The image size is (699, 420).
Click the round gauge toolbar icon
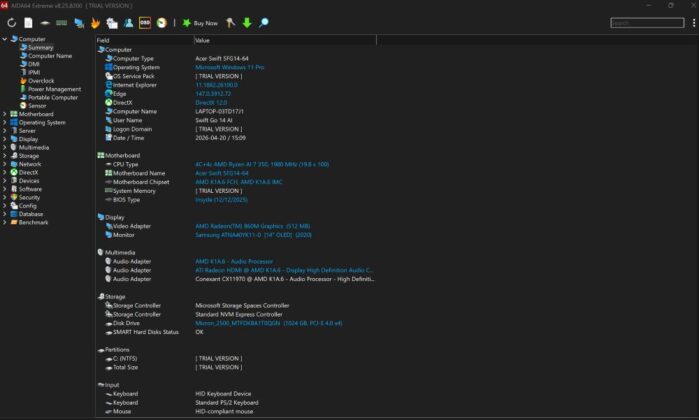(x=161, y=23)
